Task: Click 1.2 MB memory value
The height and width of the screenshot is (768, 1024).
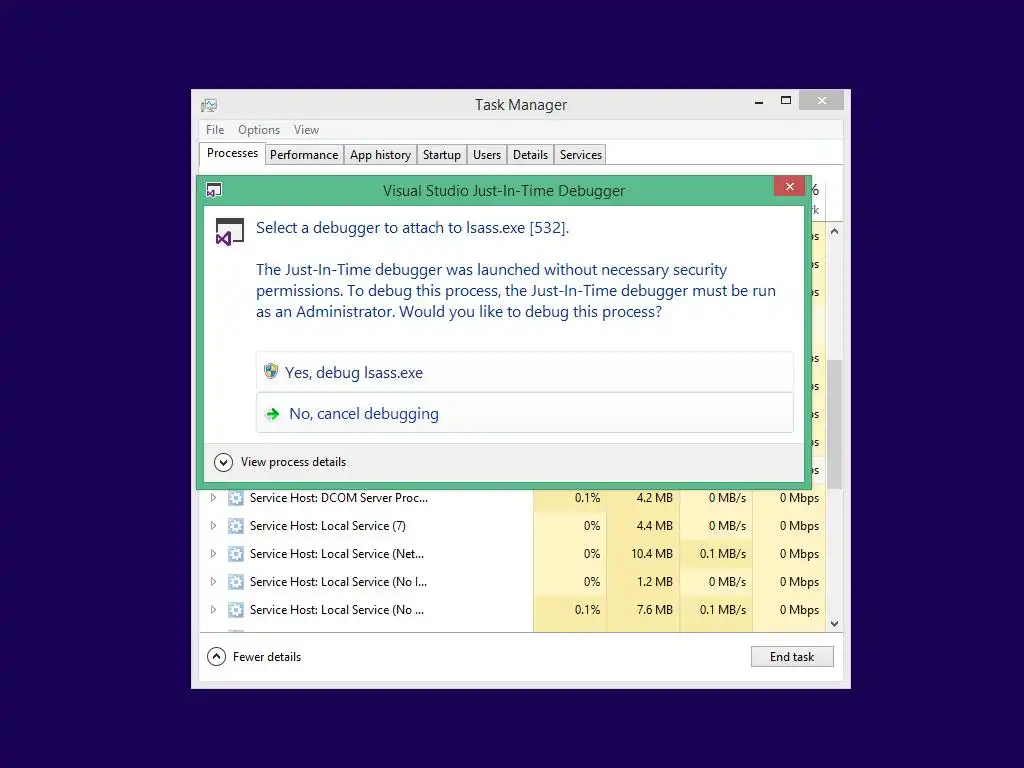Action: pyautogui.click(x=654, y=582)
